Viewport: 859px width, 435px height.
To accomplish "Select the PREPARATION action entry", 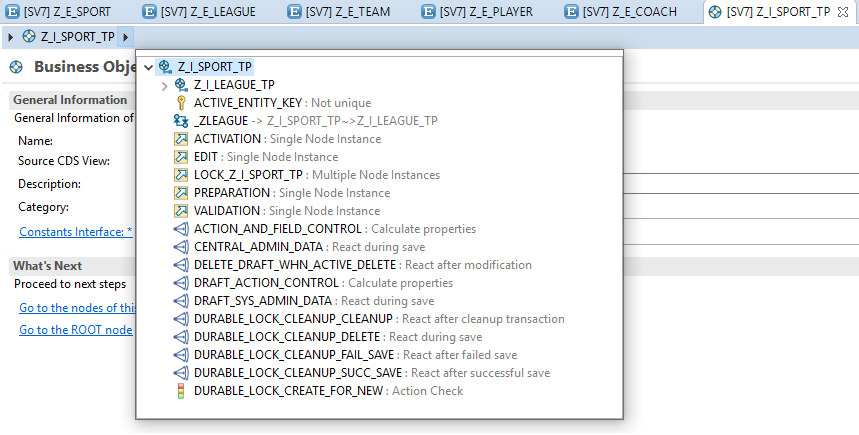I will pyautogui.click(x=292, y=193).
